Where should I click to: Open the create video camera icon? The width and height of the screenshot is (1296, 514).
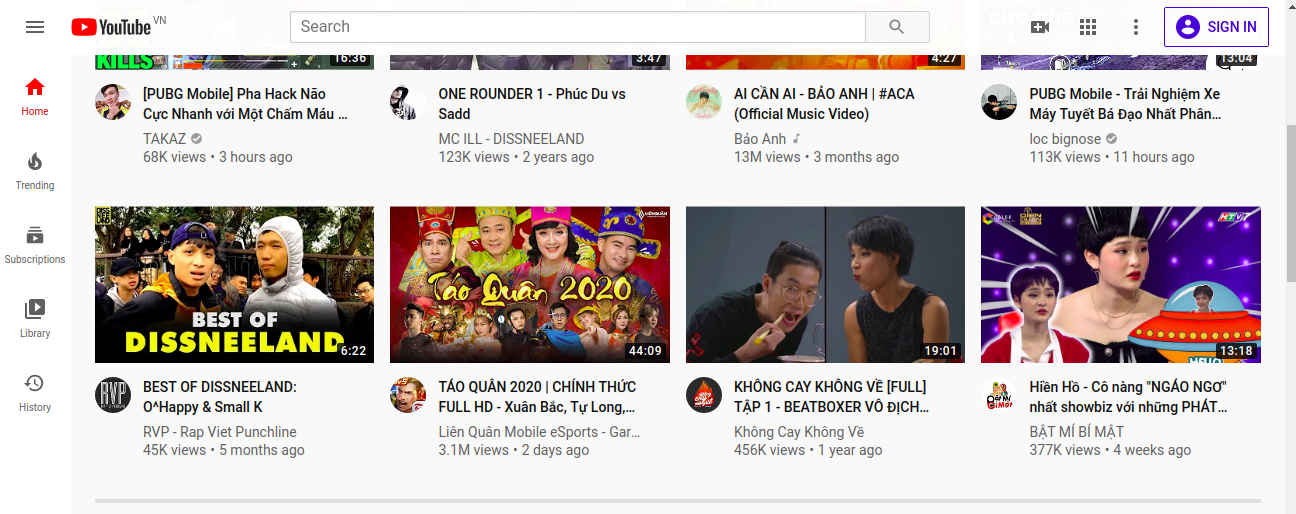(x=1040, y=27)
